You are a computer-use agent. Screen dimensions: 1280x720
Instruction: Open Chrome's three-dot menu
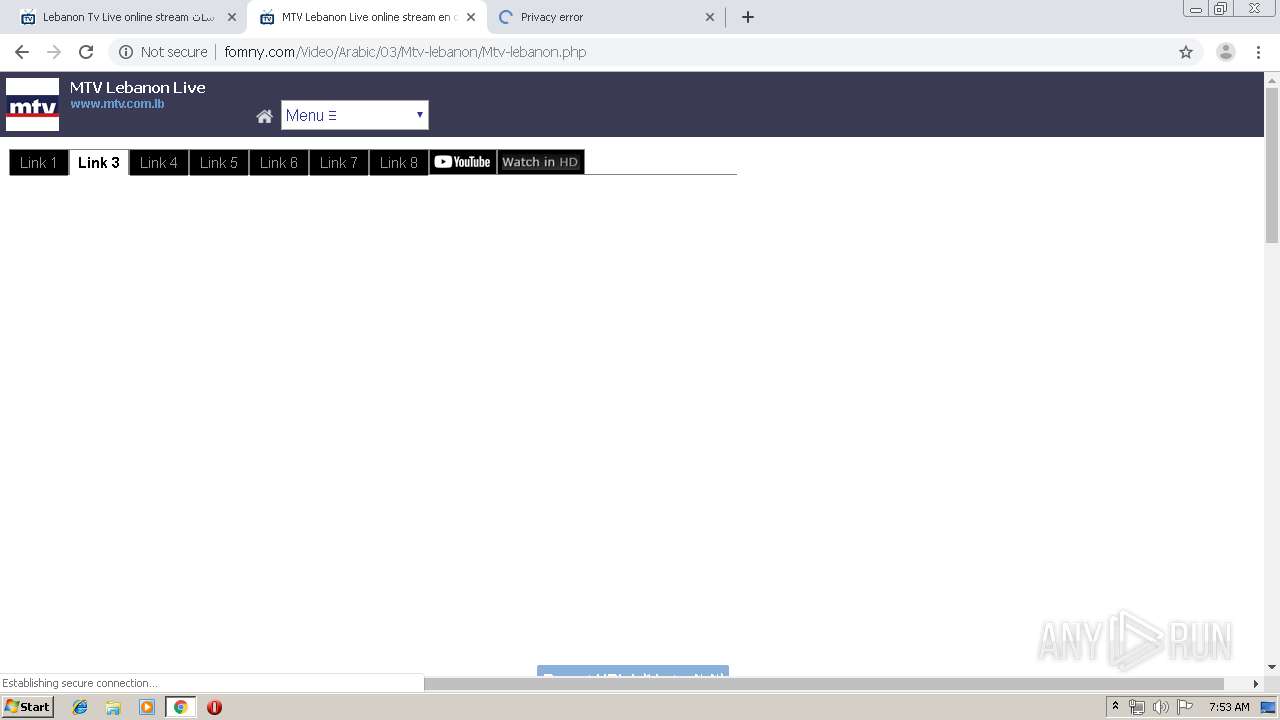coord(1258,52)
